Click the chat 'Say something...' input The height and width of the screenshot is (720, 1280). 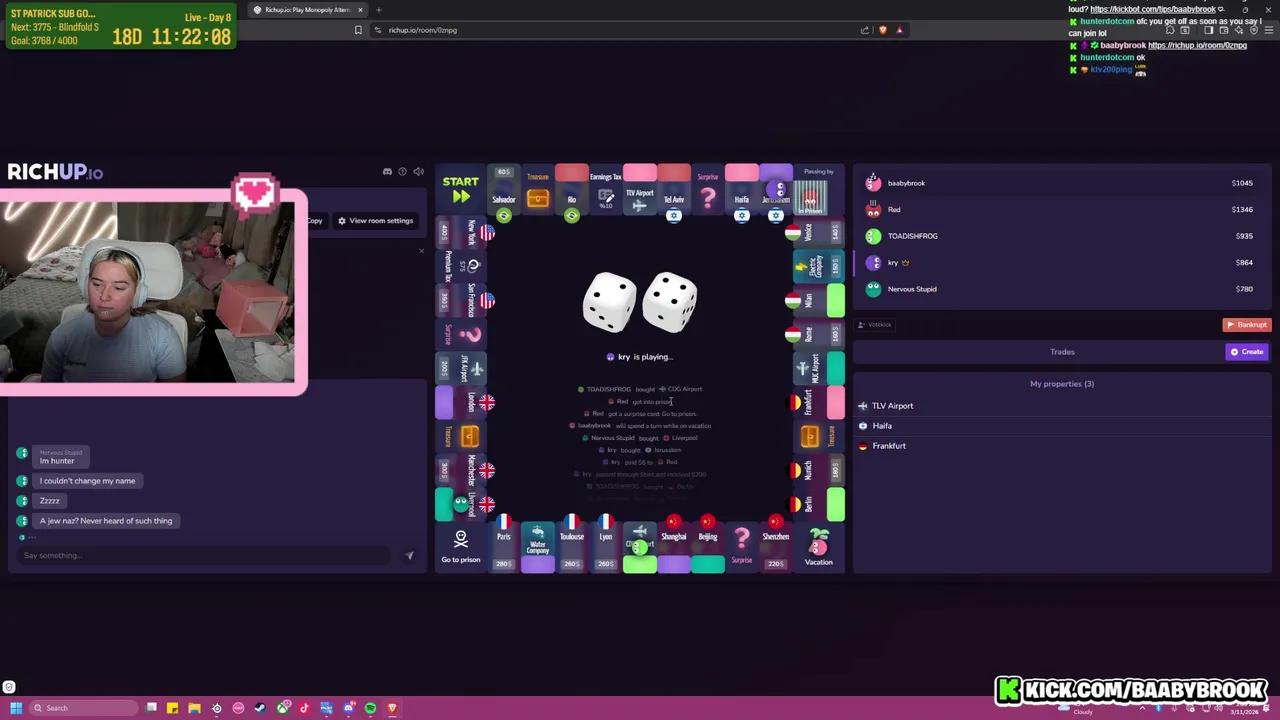click(x=205, y=556)
